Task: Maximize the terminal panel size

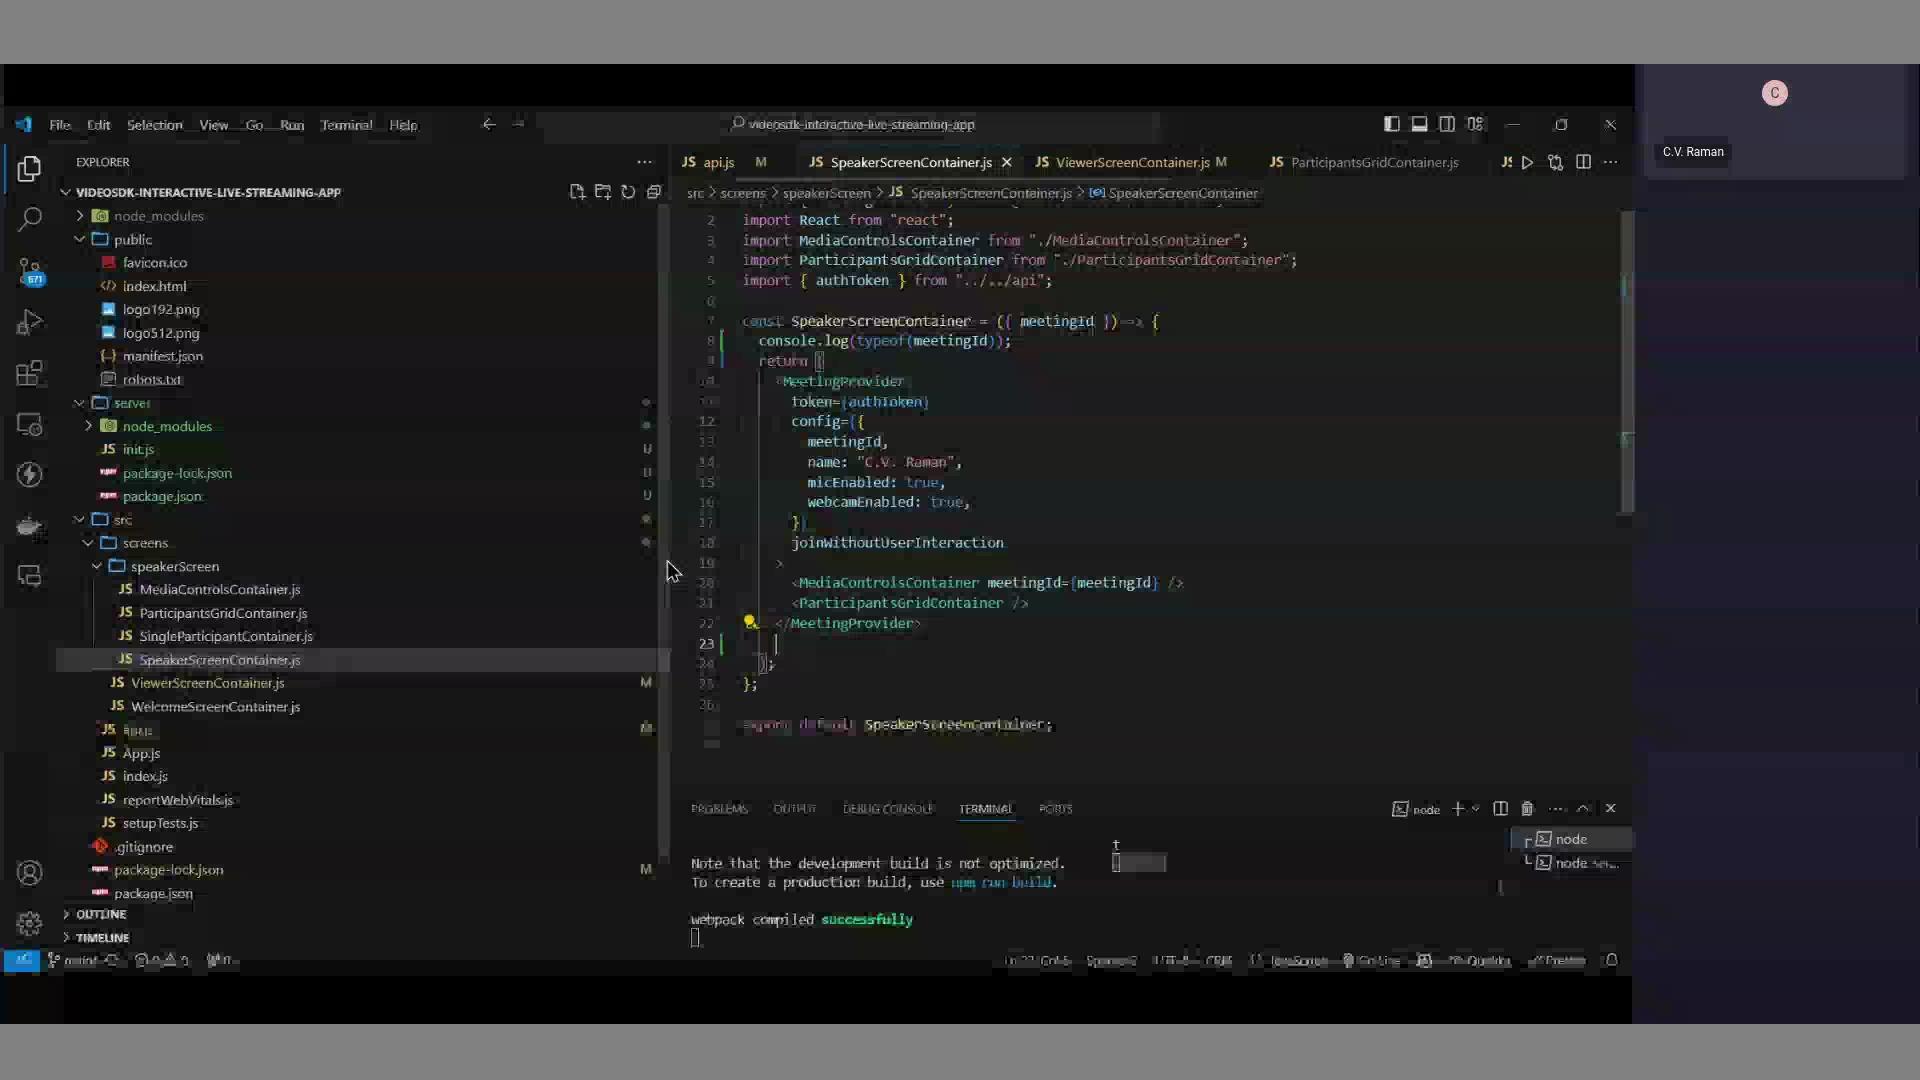Action: tap(1583, 808)
